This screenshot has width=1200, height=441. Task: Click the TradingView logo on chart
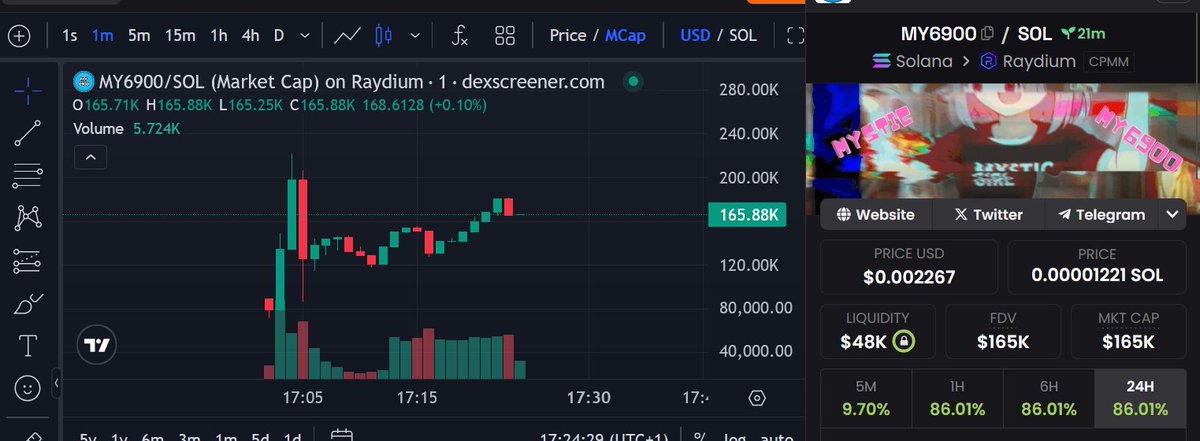tap(97, 345)
